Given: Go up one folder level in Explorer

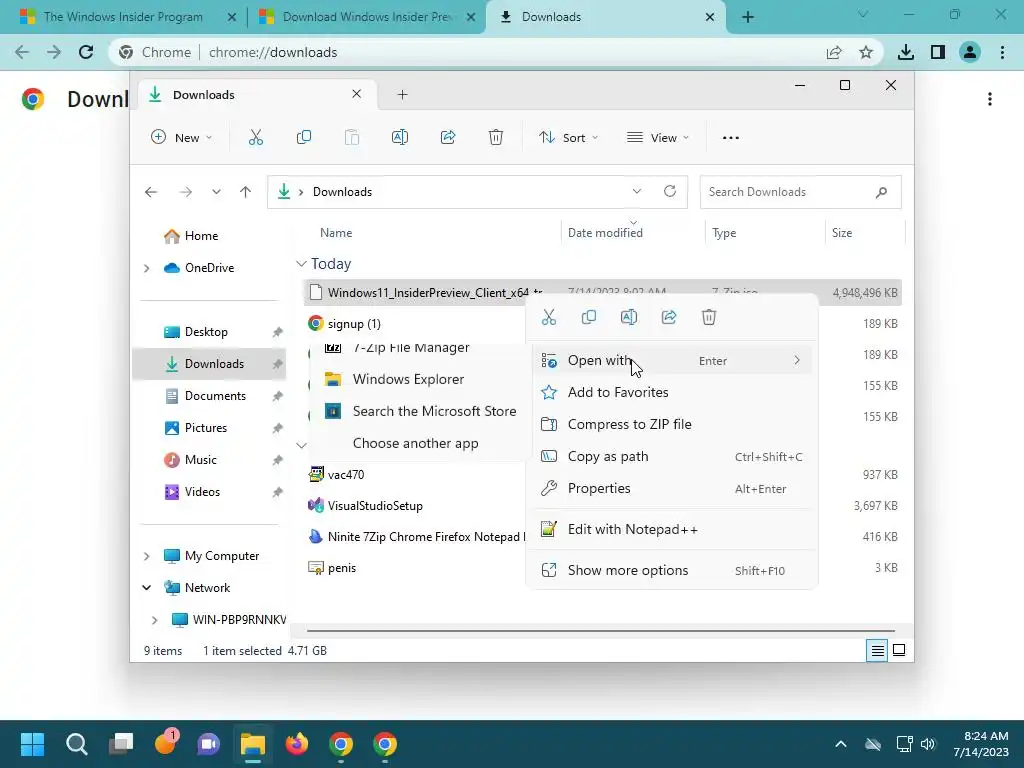Looking at the screenshot, I should 246,192.
